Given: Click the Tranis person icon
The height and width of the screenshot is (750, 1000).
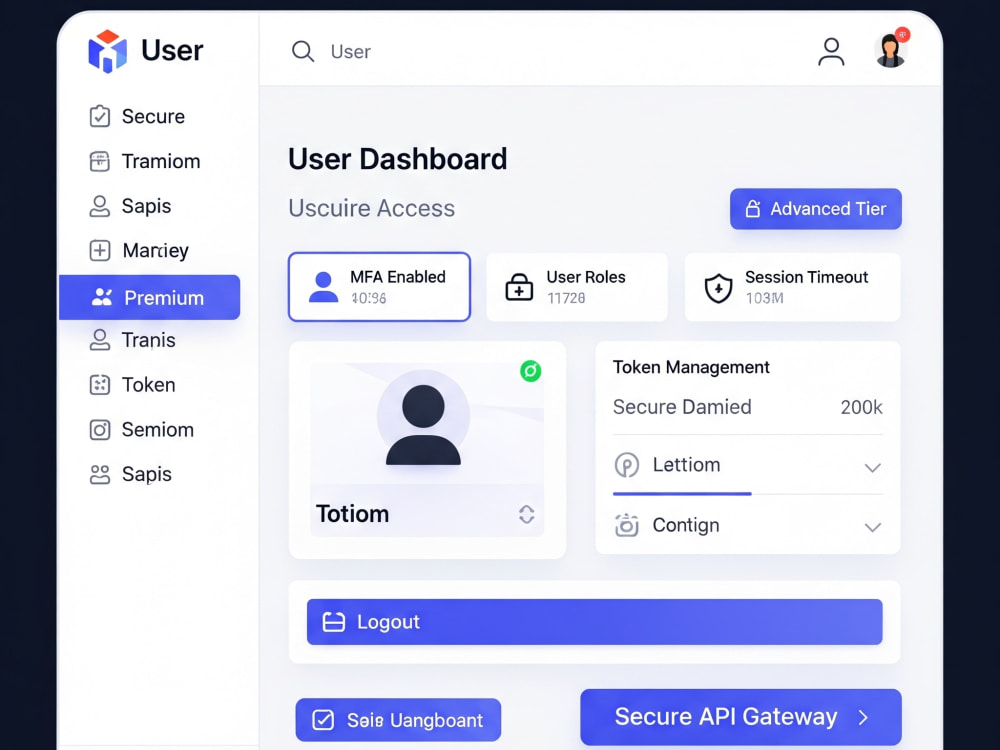Looking at the screenshot, I should coord(99,340).
